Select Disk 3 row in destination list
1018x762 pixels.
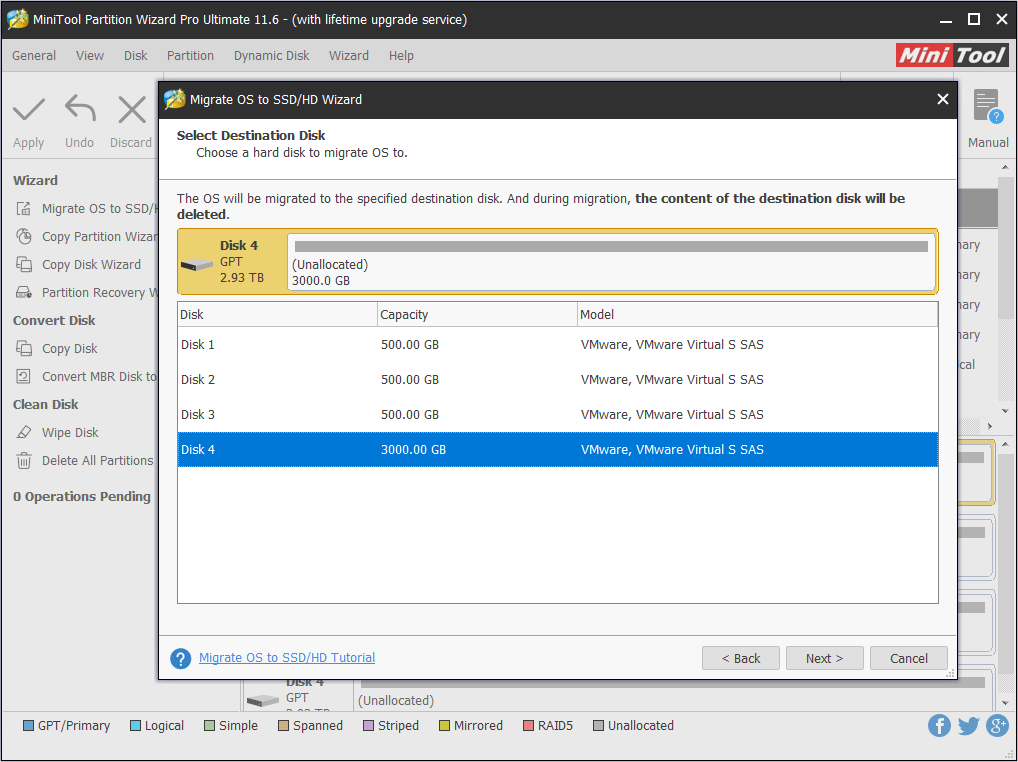coord(558,415)
